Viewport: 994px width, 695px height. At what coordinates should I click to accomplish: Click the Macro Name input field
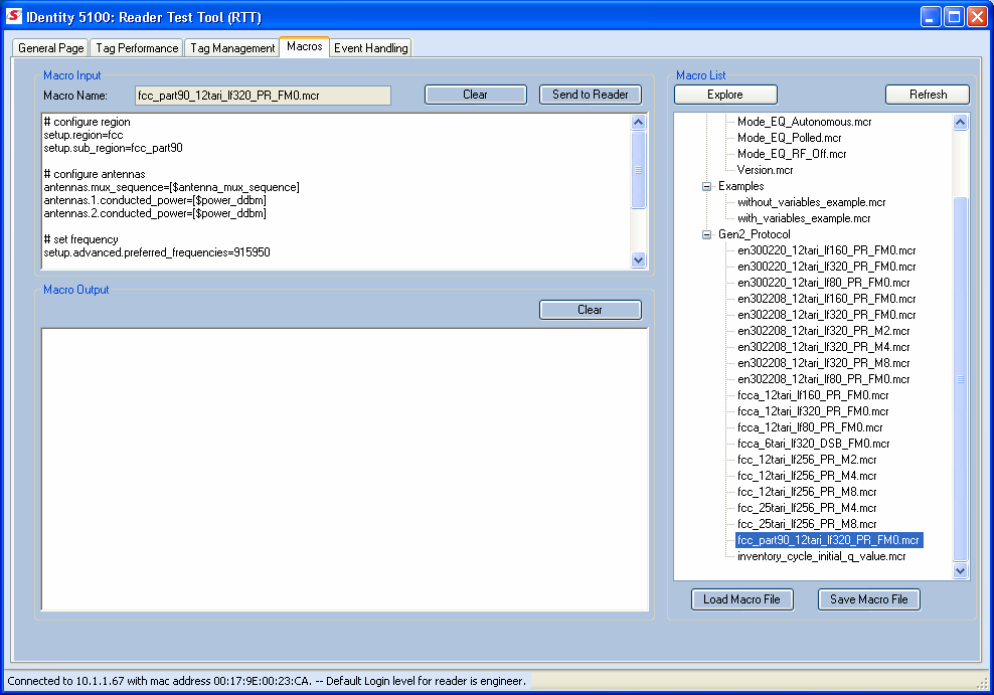click(262, 95)
